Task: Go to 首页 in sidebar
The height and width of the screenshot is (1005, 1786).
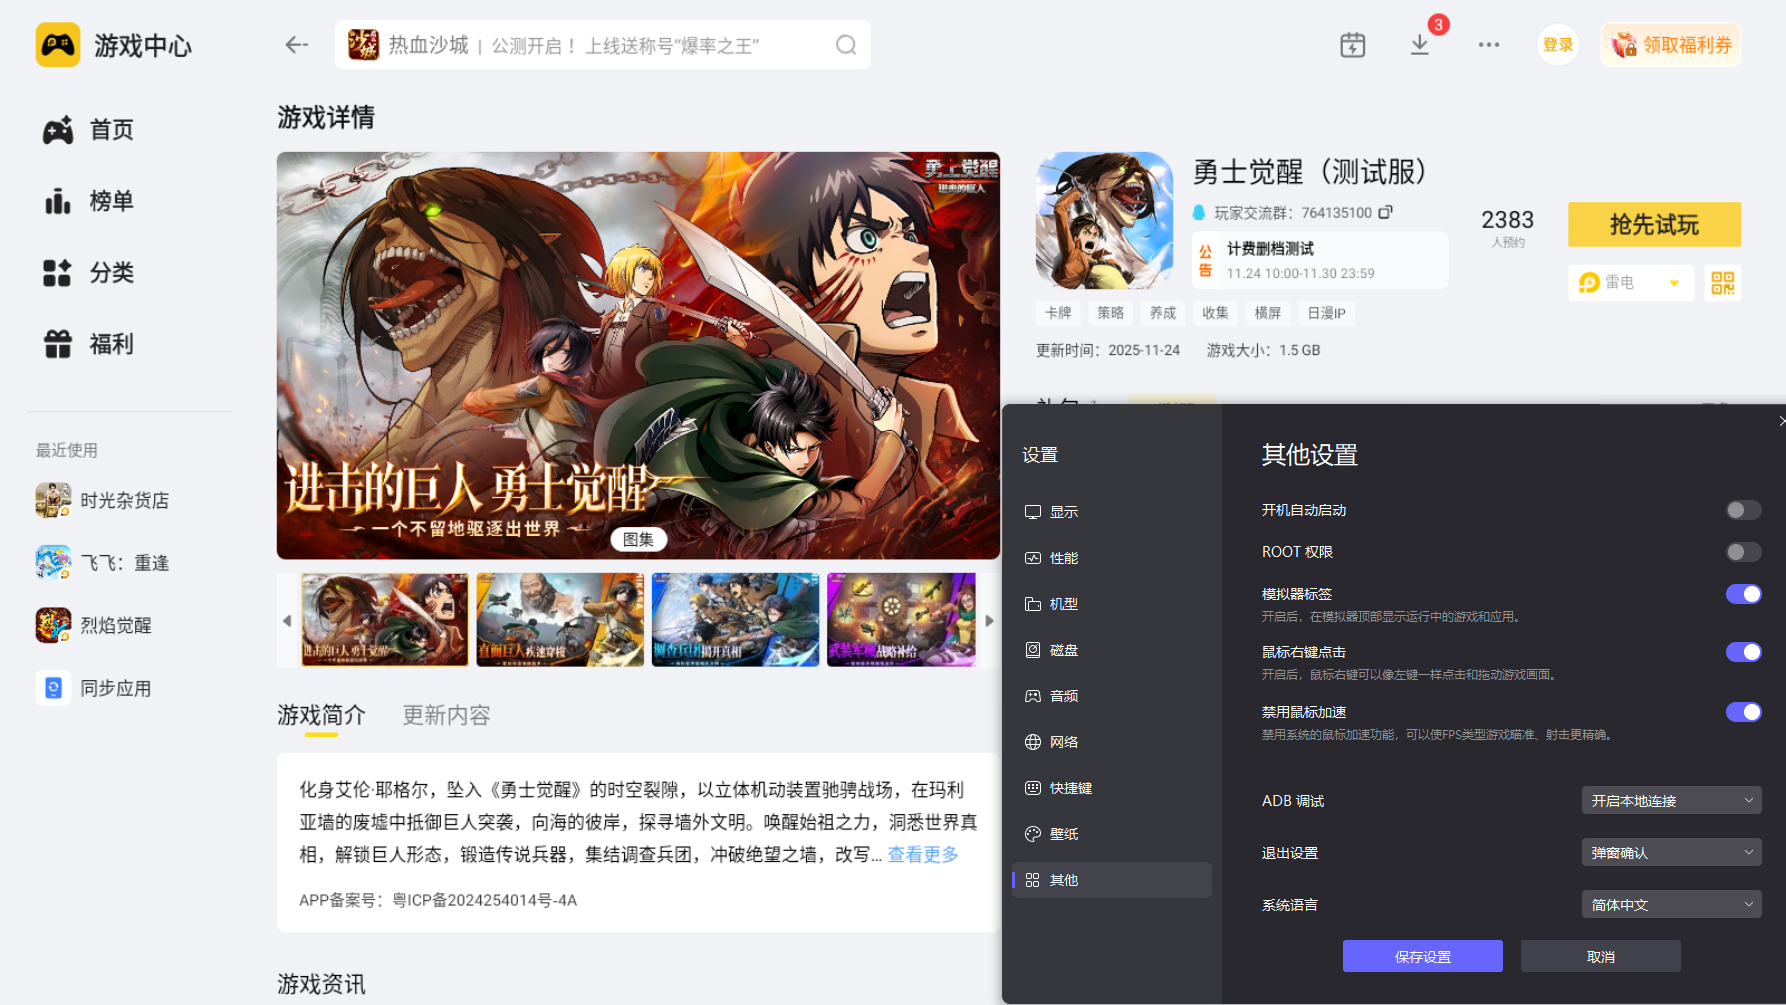Action: click(x=88, y=130)
